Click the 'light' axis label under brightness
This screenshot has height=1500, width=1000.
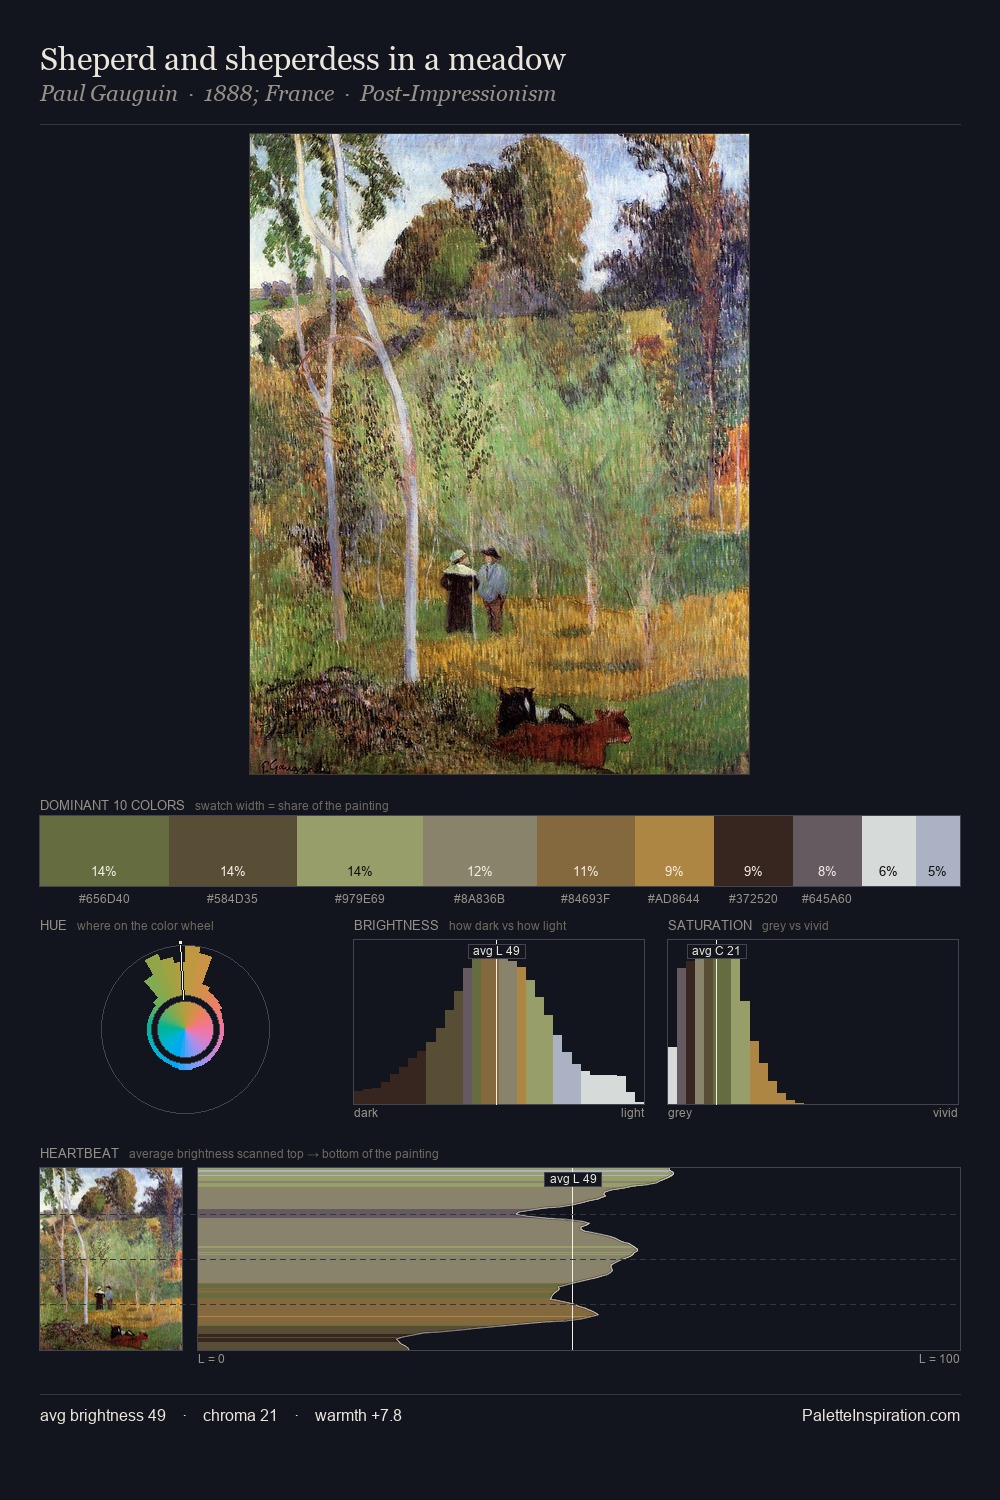[632, 1113]
